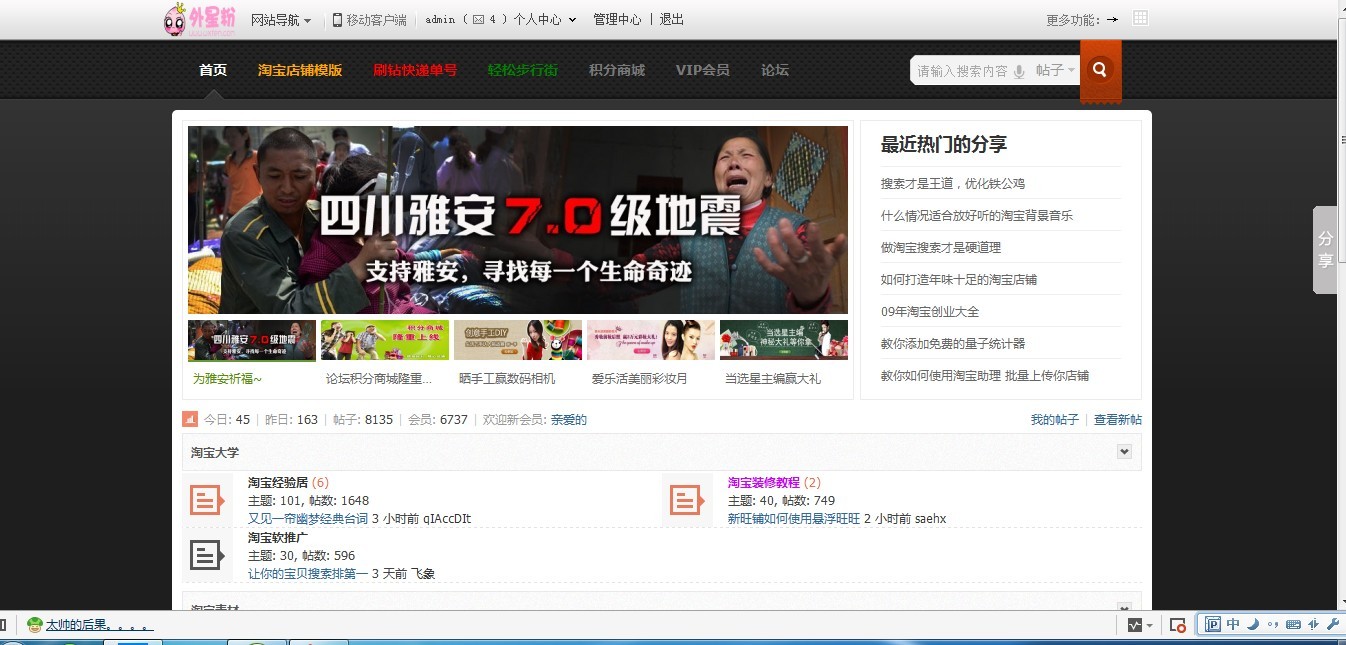Open the VIP会员 nav tab
The width and height of the screenshot is (1346, 645).
[703, 70]
